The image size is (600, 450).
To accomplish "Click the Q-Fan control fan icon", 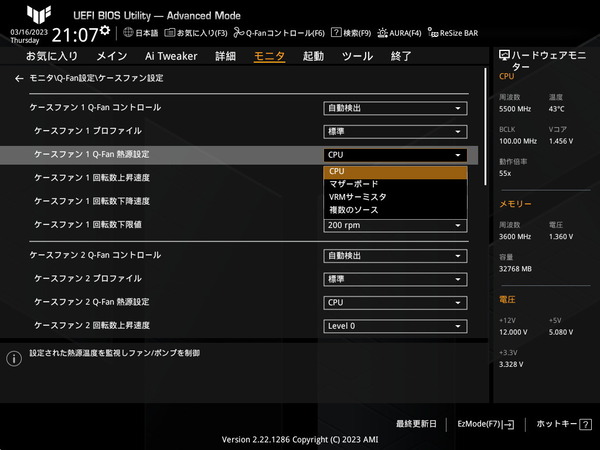I will tap(239, 33).
